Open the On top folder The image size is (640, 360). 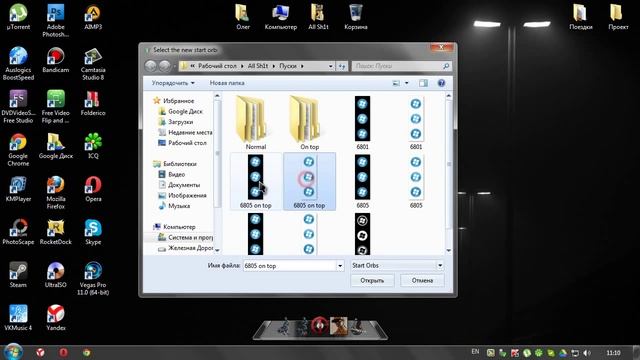click(309, 122)
